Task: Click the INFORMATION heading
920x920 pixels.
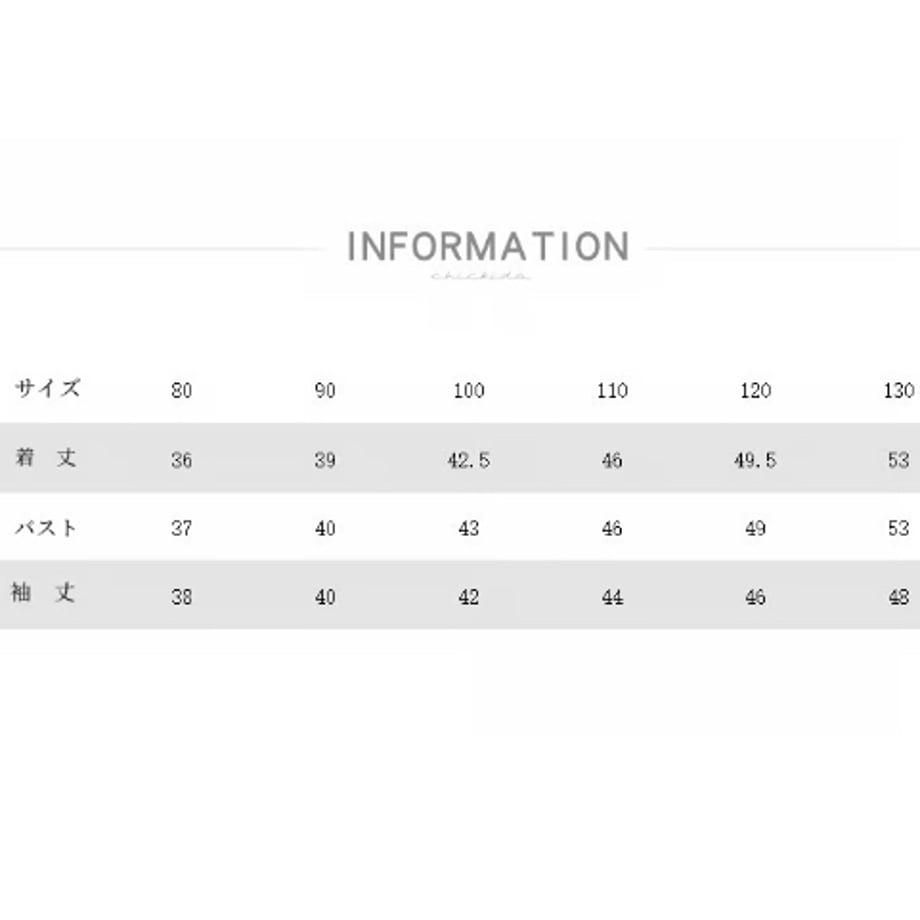Action: [488, 246]
